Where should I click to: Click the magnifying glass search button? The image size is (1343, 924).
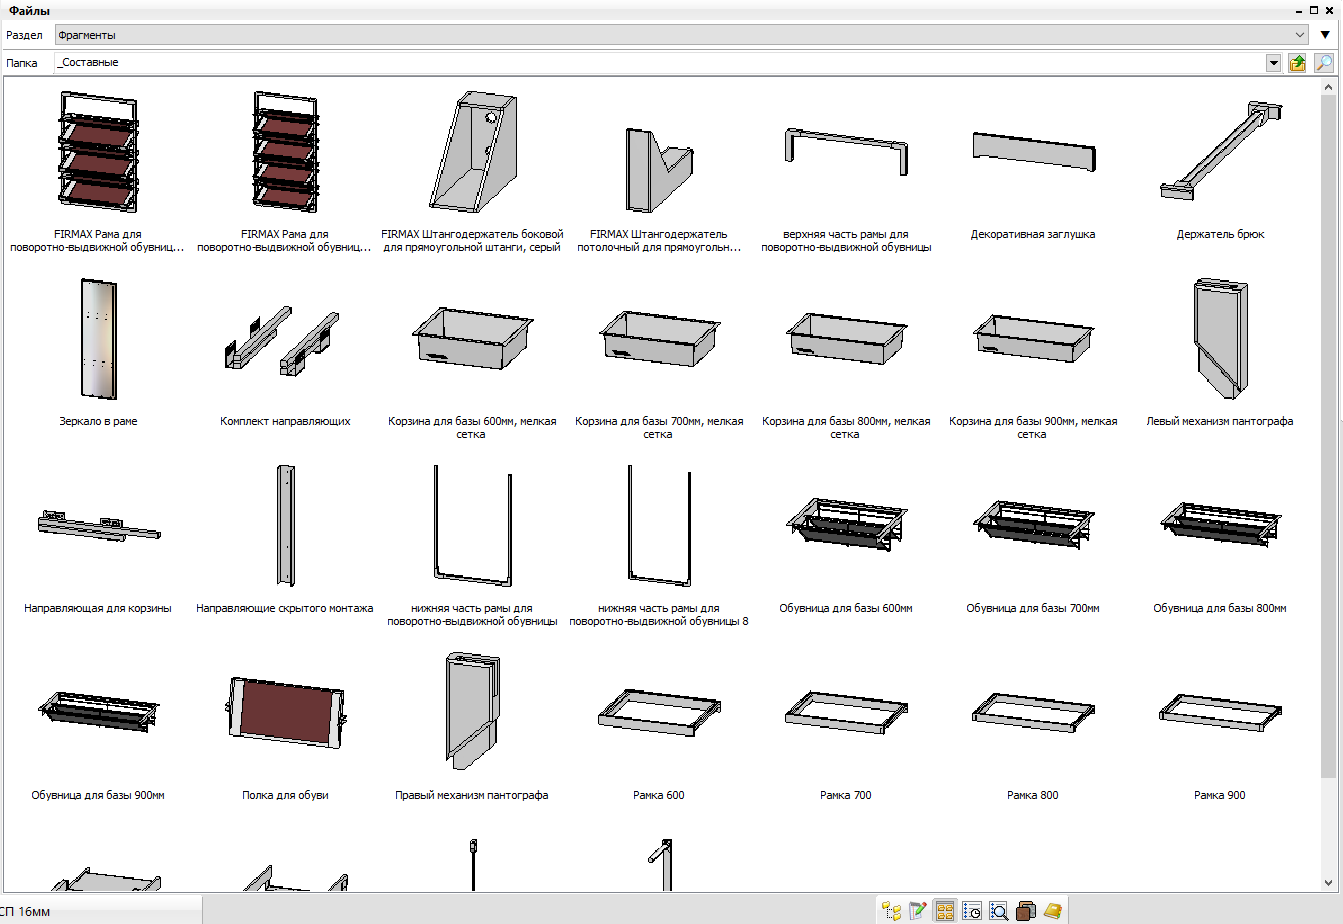click(x=1323, y=63)
